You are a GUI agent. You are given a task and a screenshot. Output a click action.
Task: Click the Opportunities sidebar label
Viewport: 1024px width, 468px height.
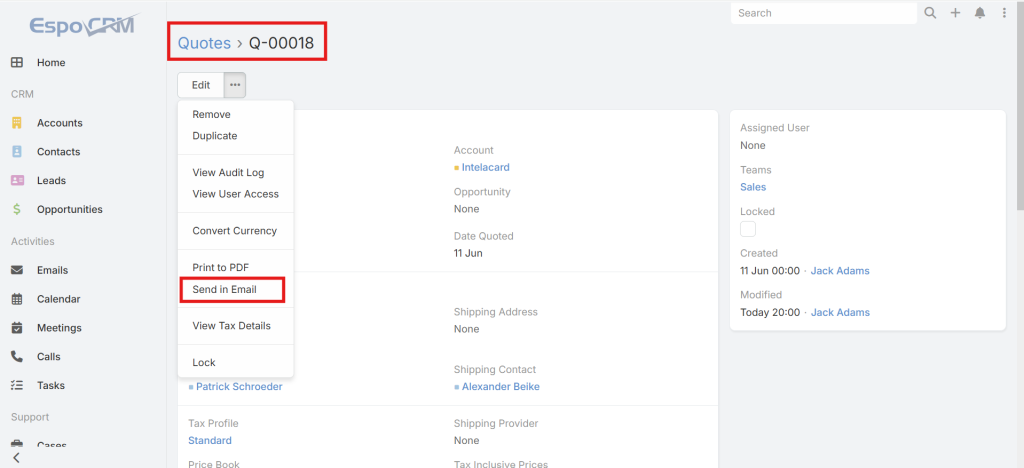(x=70, y=210)
